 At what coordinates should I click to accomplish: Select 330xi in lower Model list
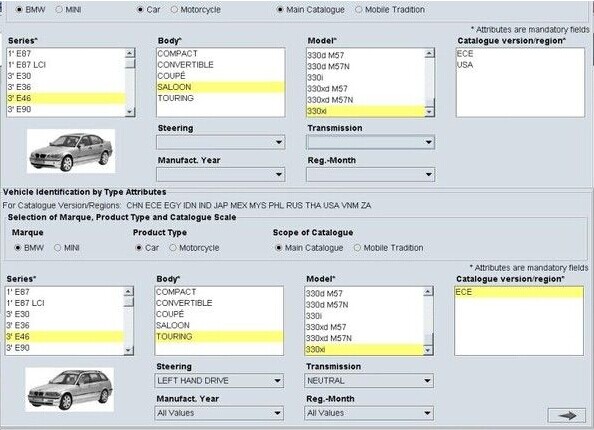tap(364, 349)
